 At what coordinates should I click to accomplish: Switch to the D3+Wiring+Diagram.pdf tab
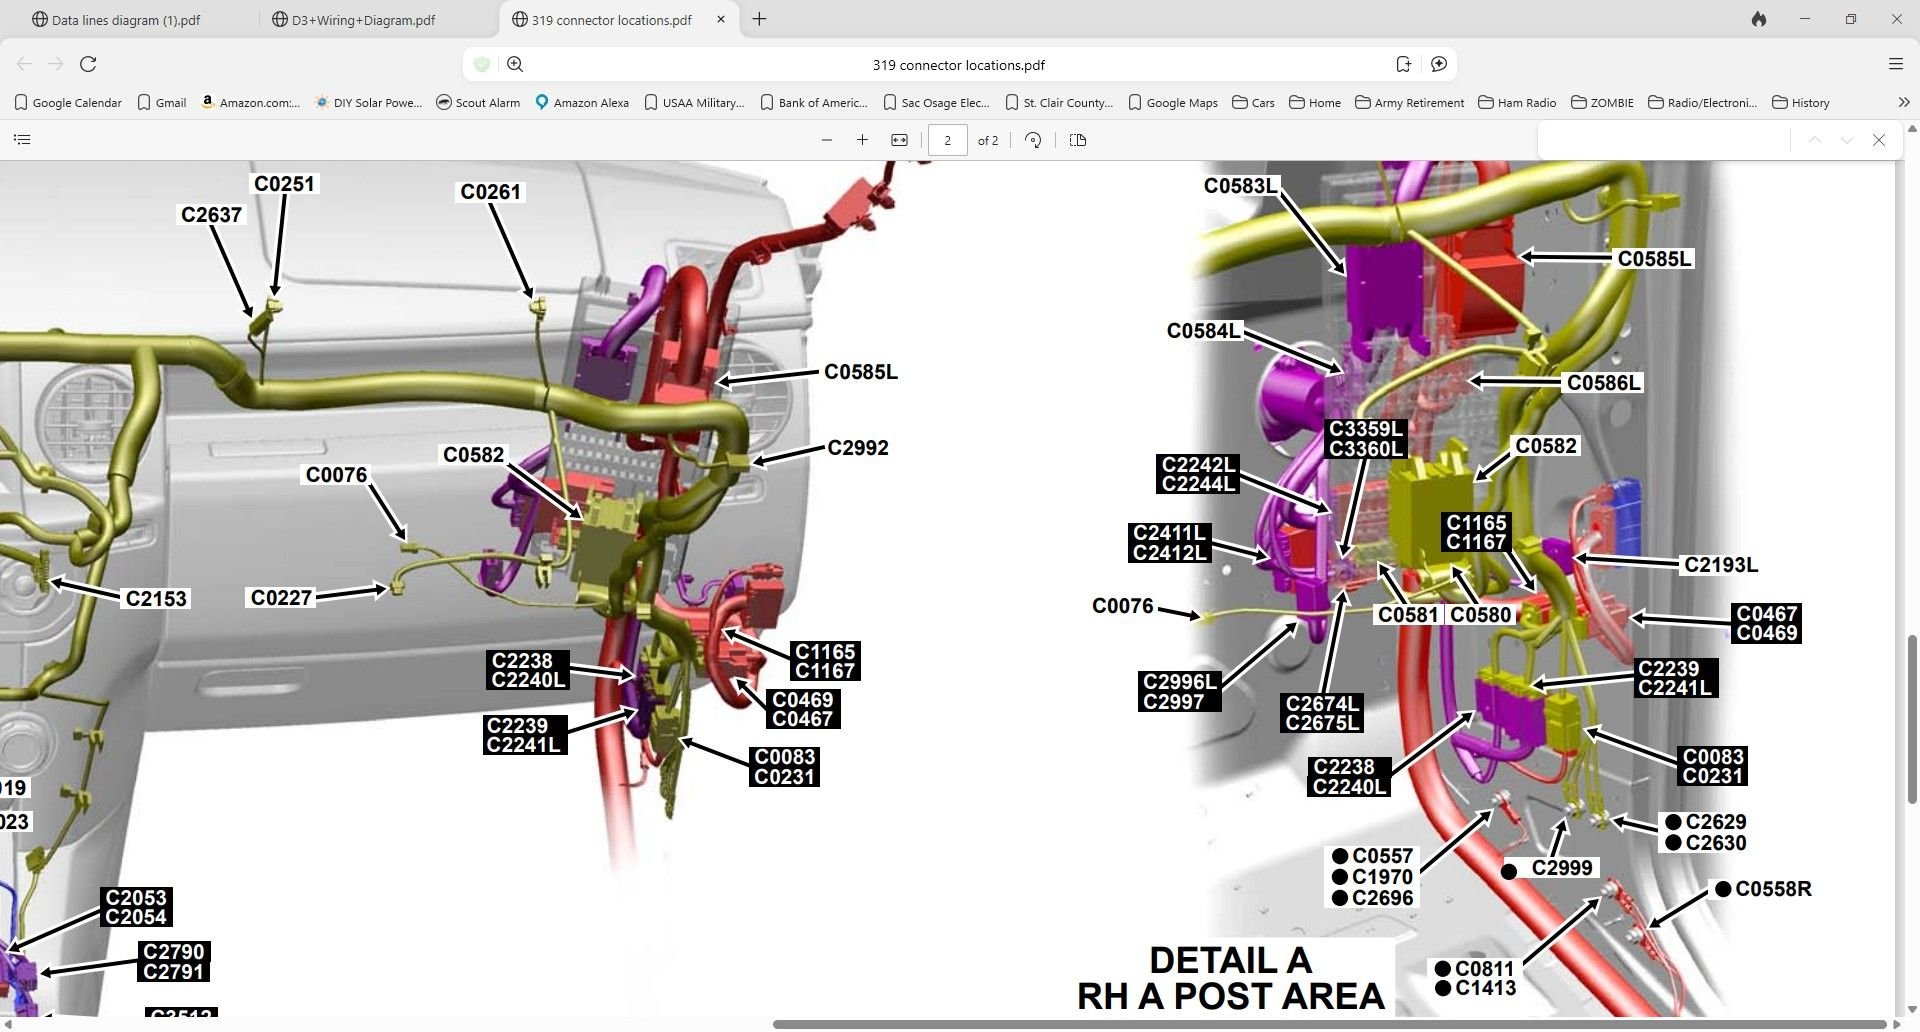click(363, 20)
